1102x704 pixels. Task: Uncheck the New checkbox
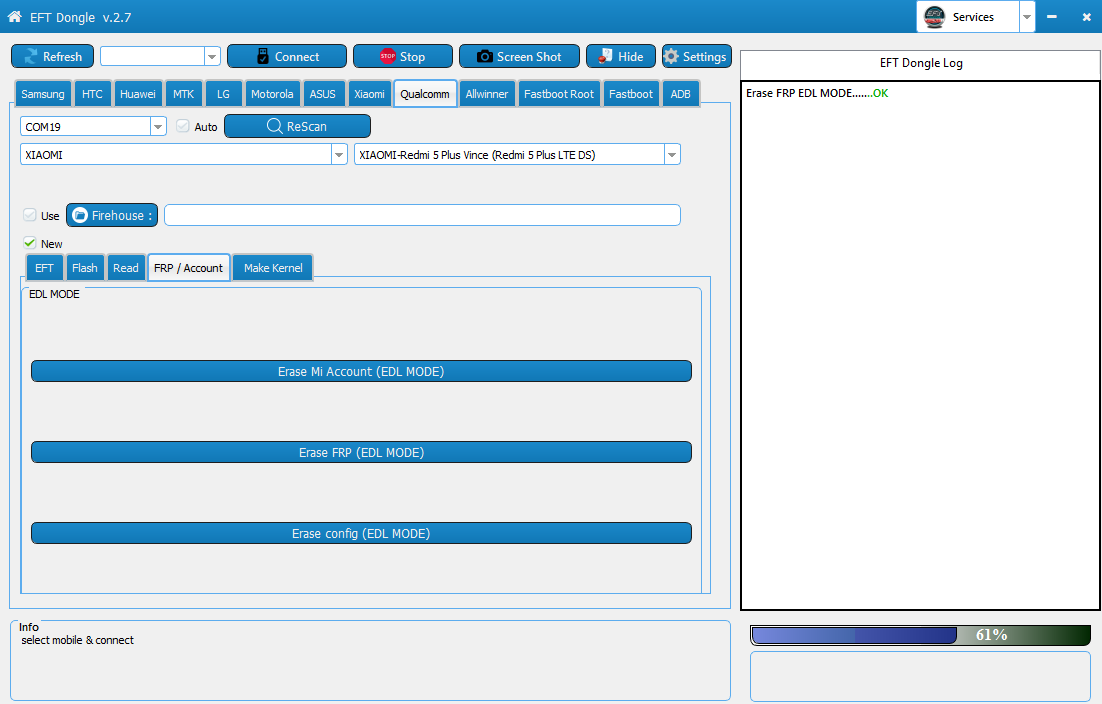coord(30,243)
